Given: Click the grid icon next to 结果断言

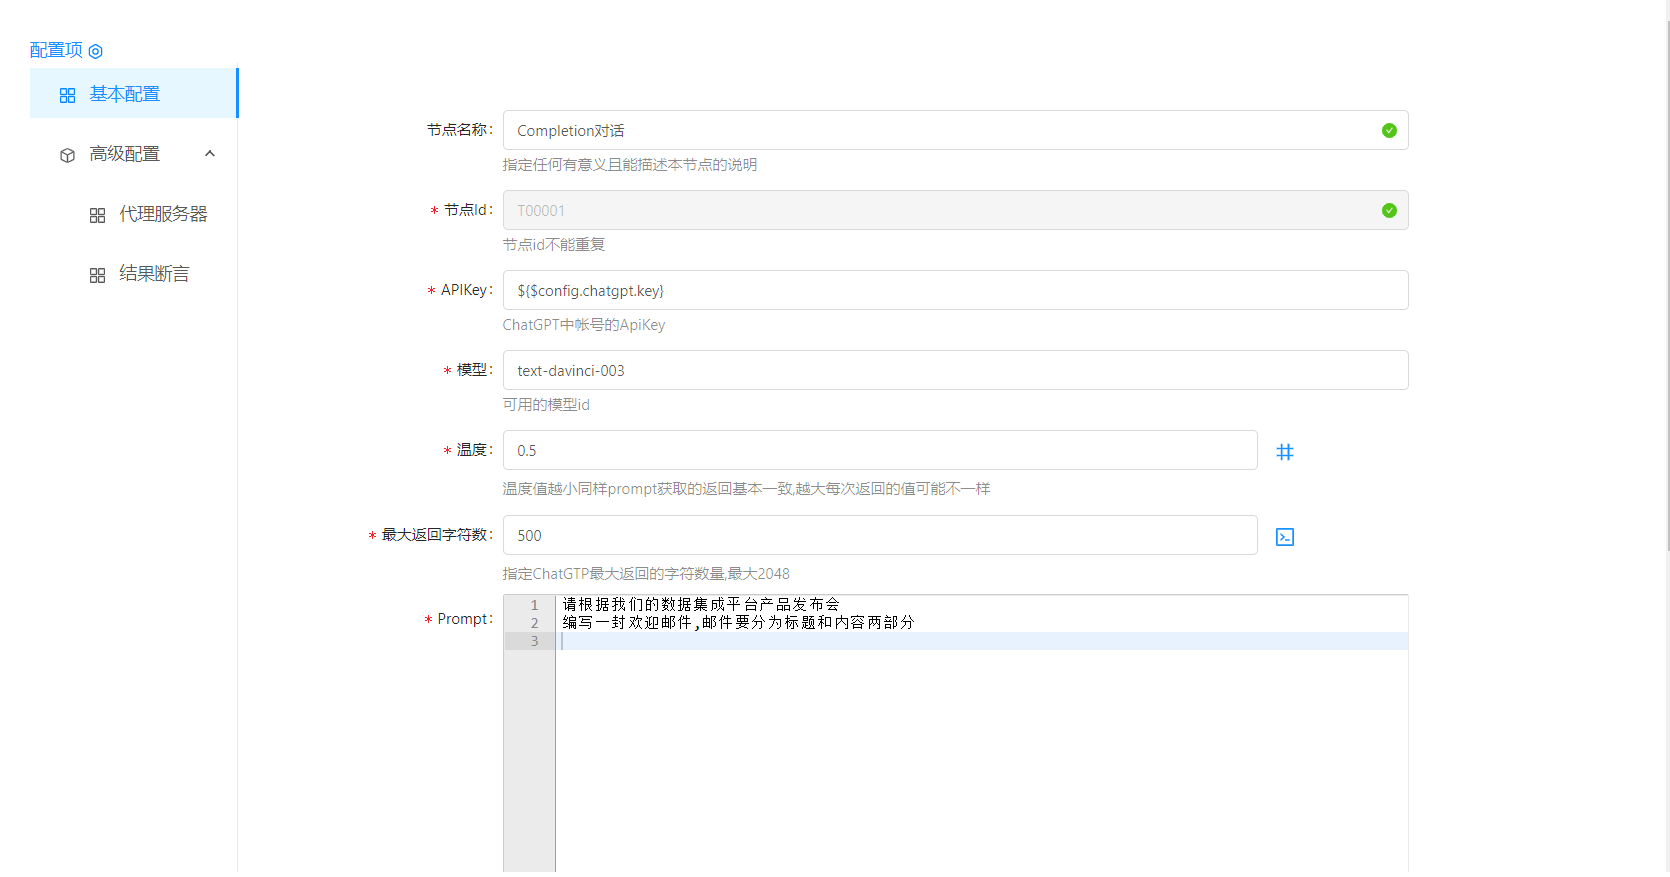Looking at the screenshot, I should click(x=97, y=275).
